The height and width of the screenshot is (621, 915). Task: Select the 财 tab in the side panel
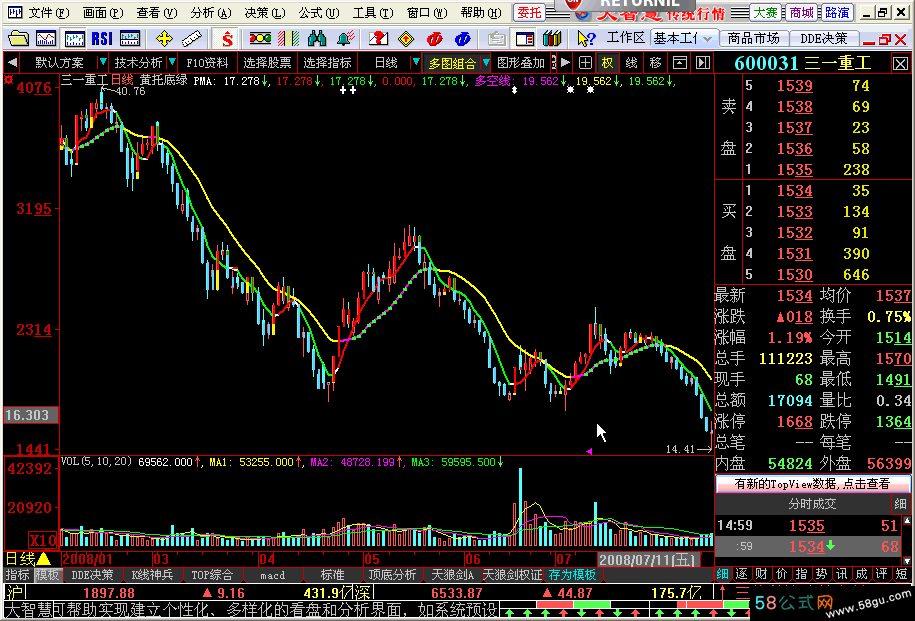pos(762,574)
